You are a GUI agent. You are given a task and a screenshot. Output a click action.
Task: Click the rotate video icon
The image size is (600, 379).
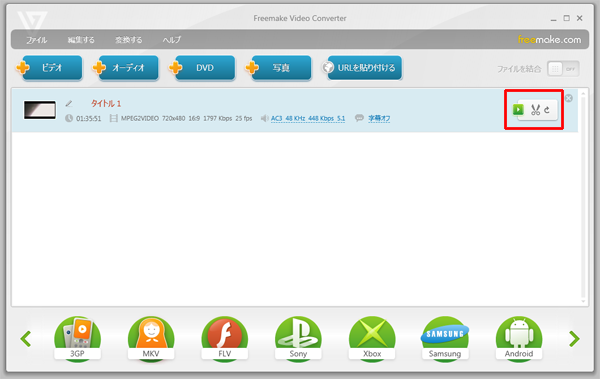click(x=547, y=110)
